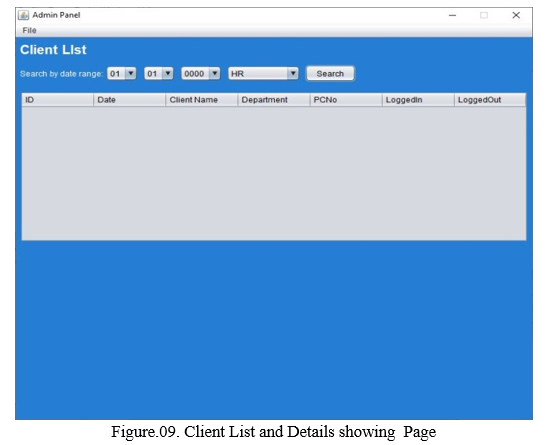Open the HR department combo box arrow
552x445 pixels.
(x=293, y=74)
